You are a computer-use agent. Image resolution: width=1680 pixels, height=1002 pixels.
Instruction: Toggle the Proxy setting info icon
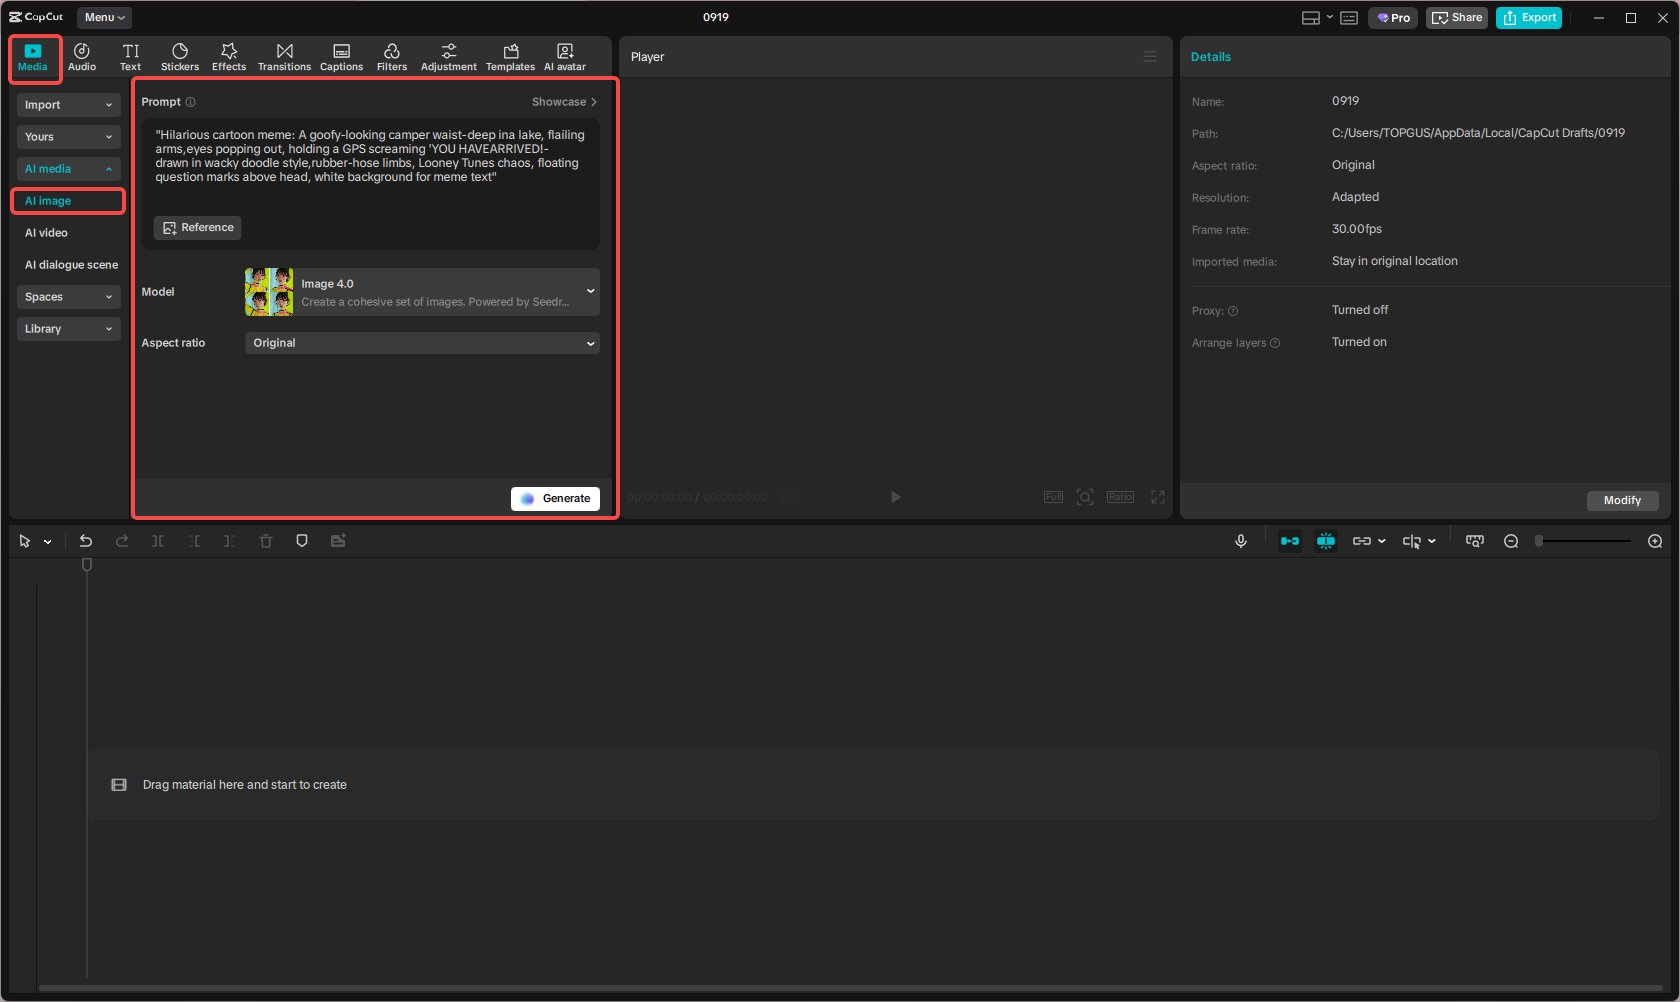pyautogui.click(x=1234, y=311)
